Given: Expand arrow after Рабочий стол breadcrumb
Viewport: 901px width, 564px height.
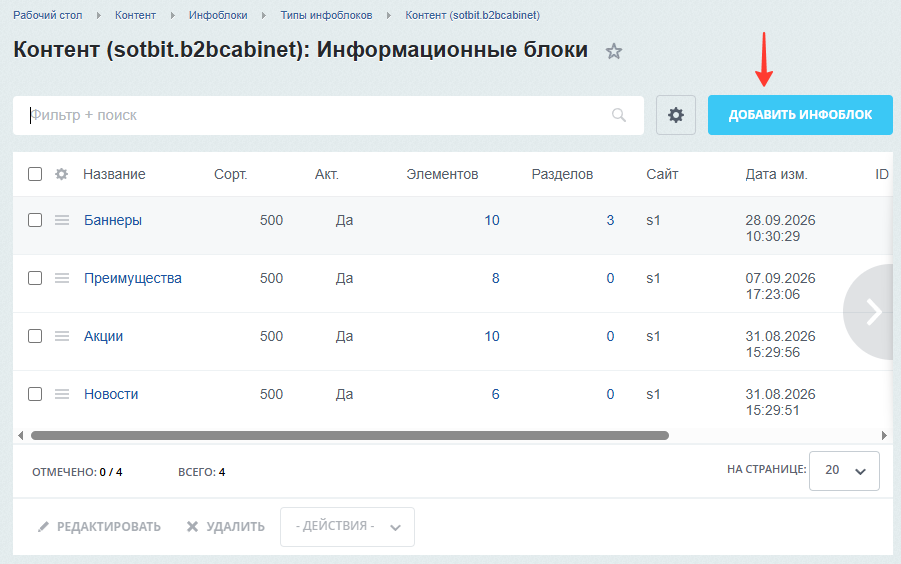Looking at the screenshot, I should pyautogui.click(x=99, y=16).
